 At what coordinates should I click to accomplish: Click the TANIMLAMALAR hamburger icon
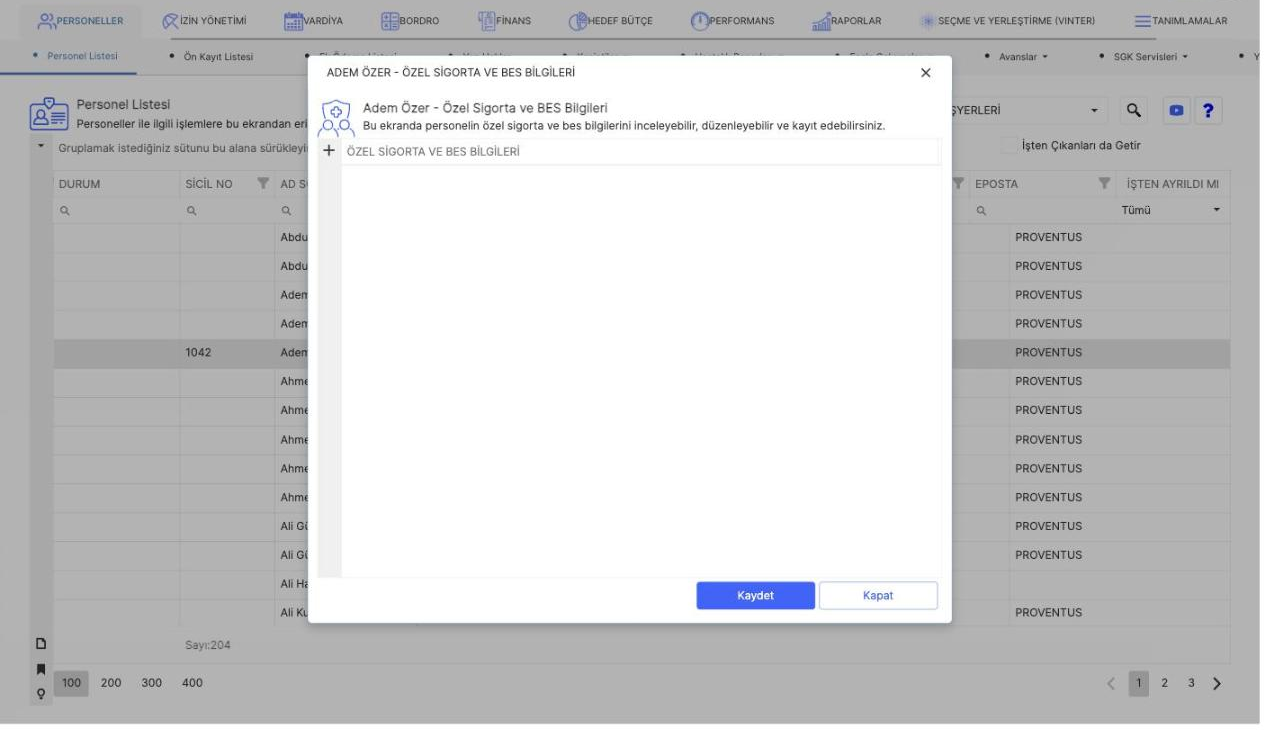point(1143,21)
